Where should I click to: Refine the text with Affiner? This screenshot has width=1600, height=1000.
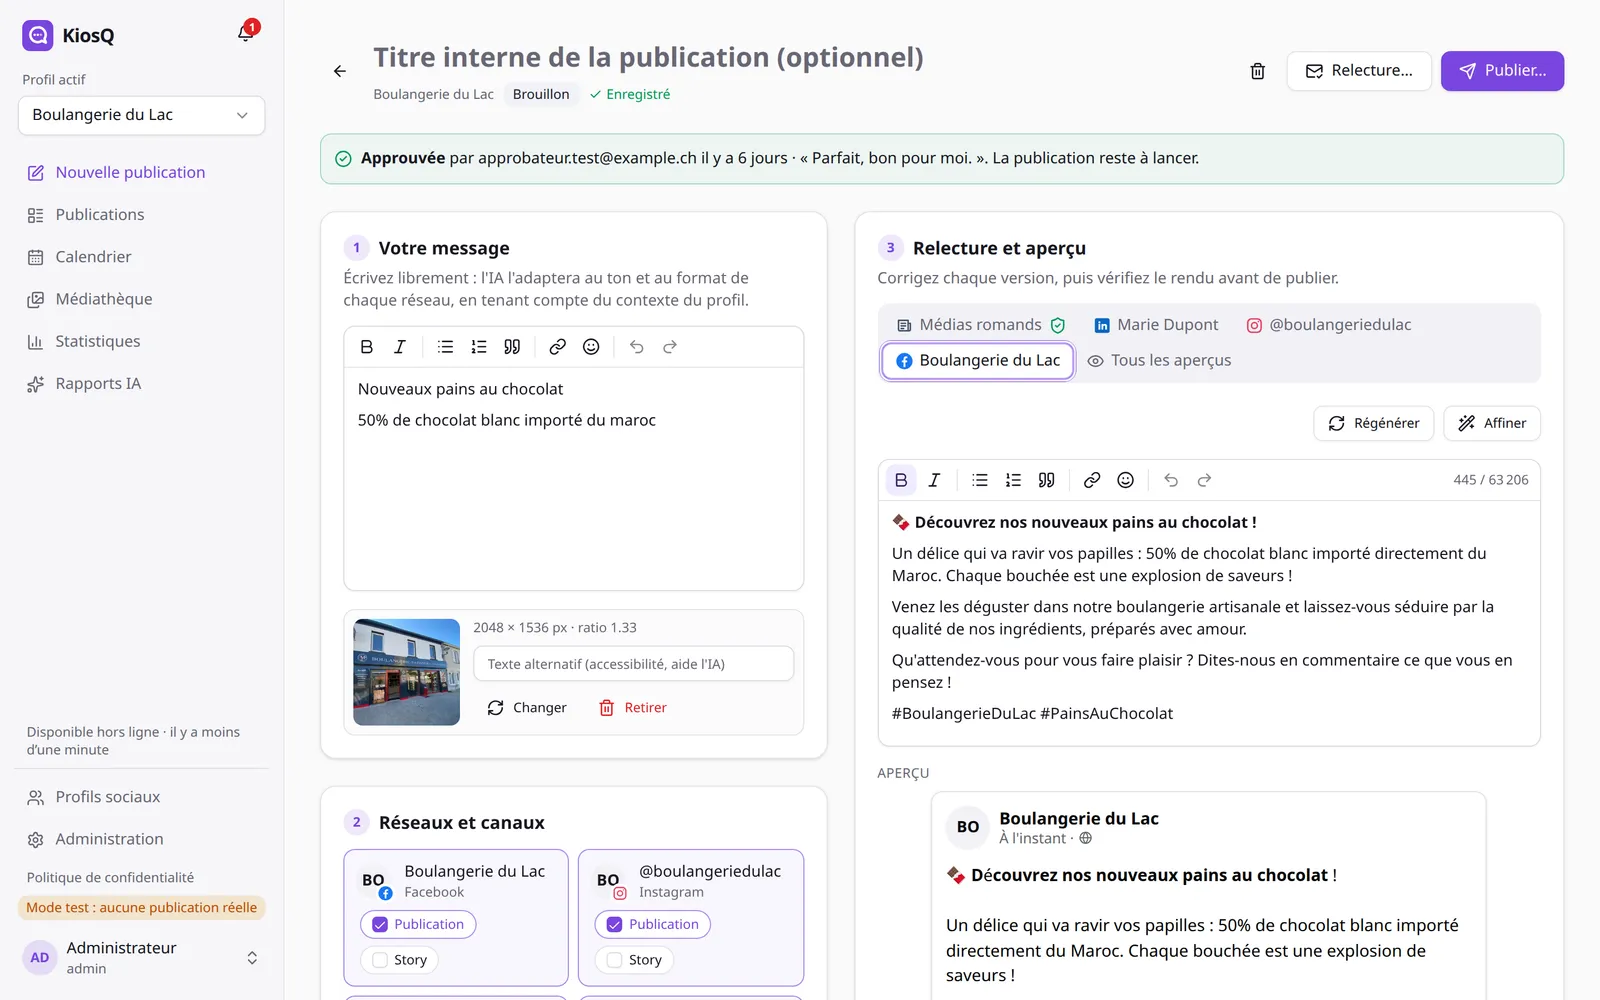(x=1492, y=423)
